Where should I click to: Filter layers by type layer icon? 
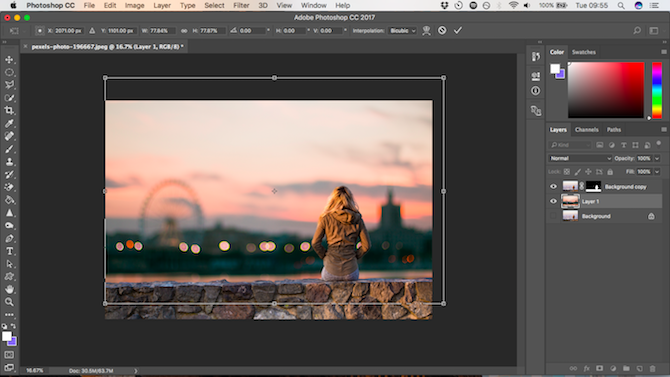(x=623, y=145)
